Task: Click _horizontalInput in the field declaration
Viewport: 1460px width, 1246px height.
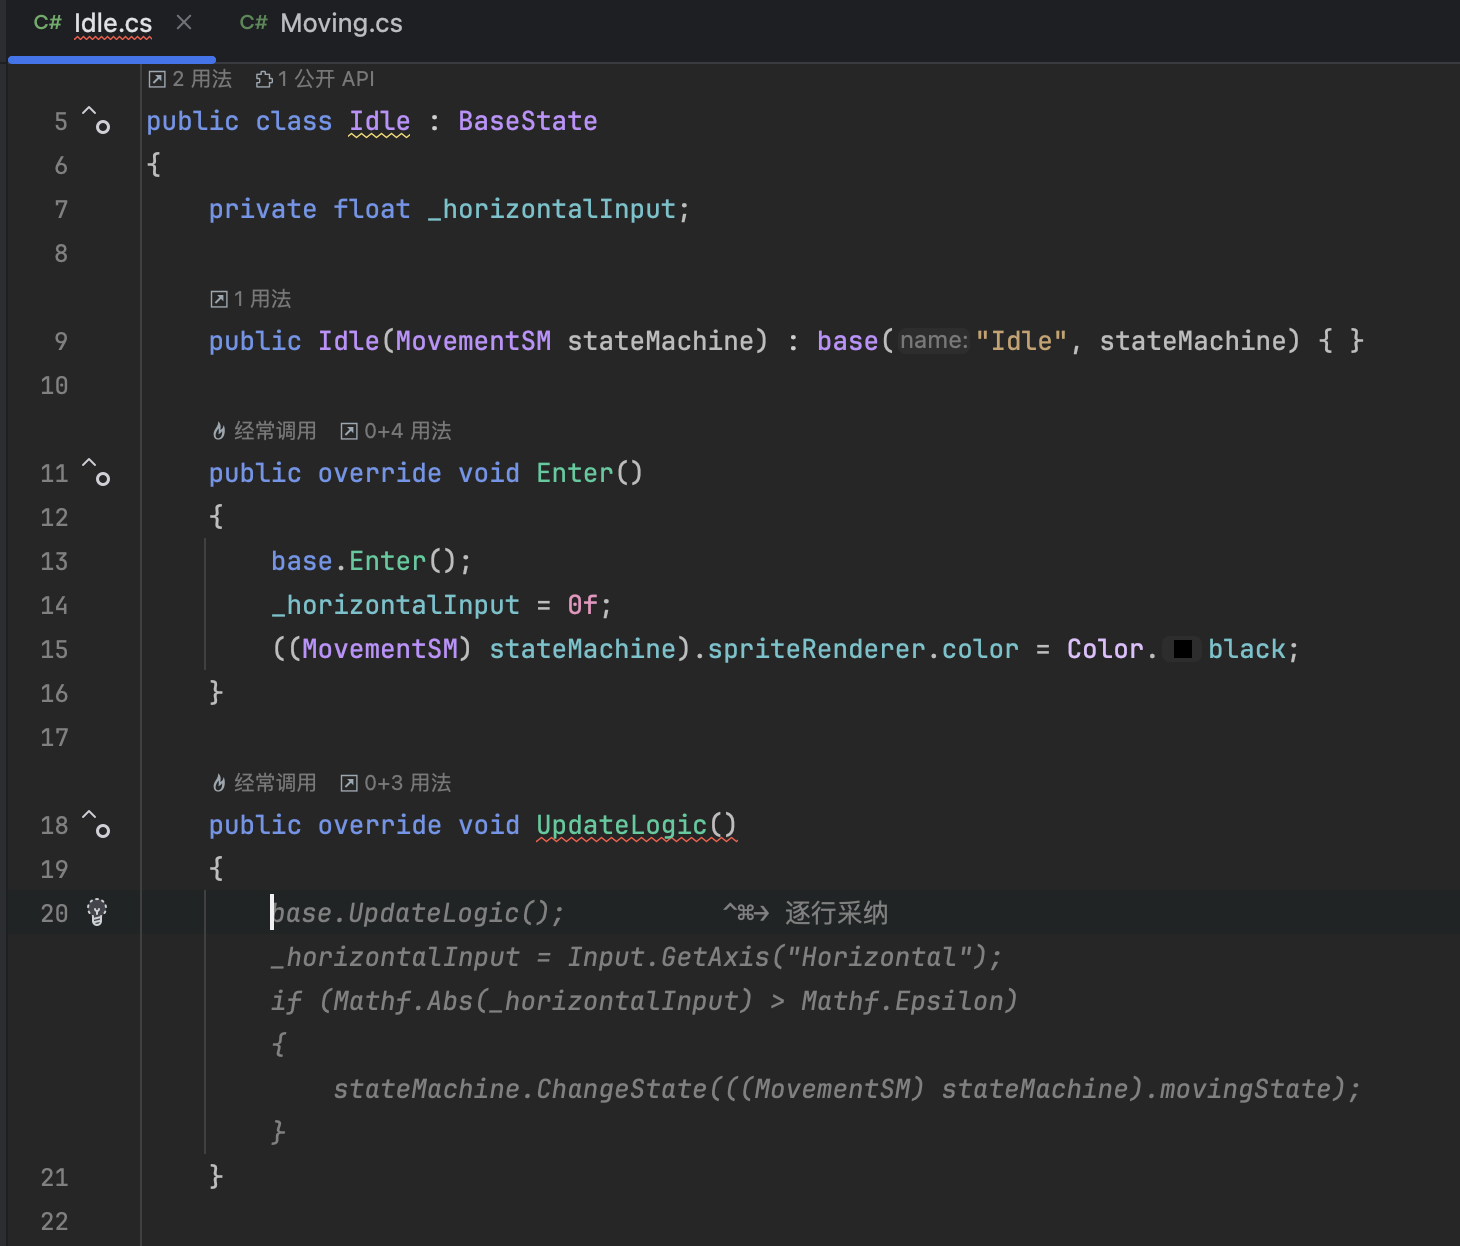Action: [x=552, y=209]
